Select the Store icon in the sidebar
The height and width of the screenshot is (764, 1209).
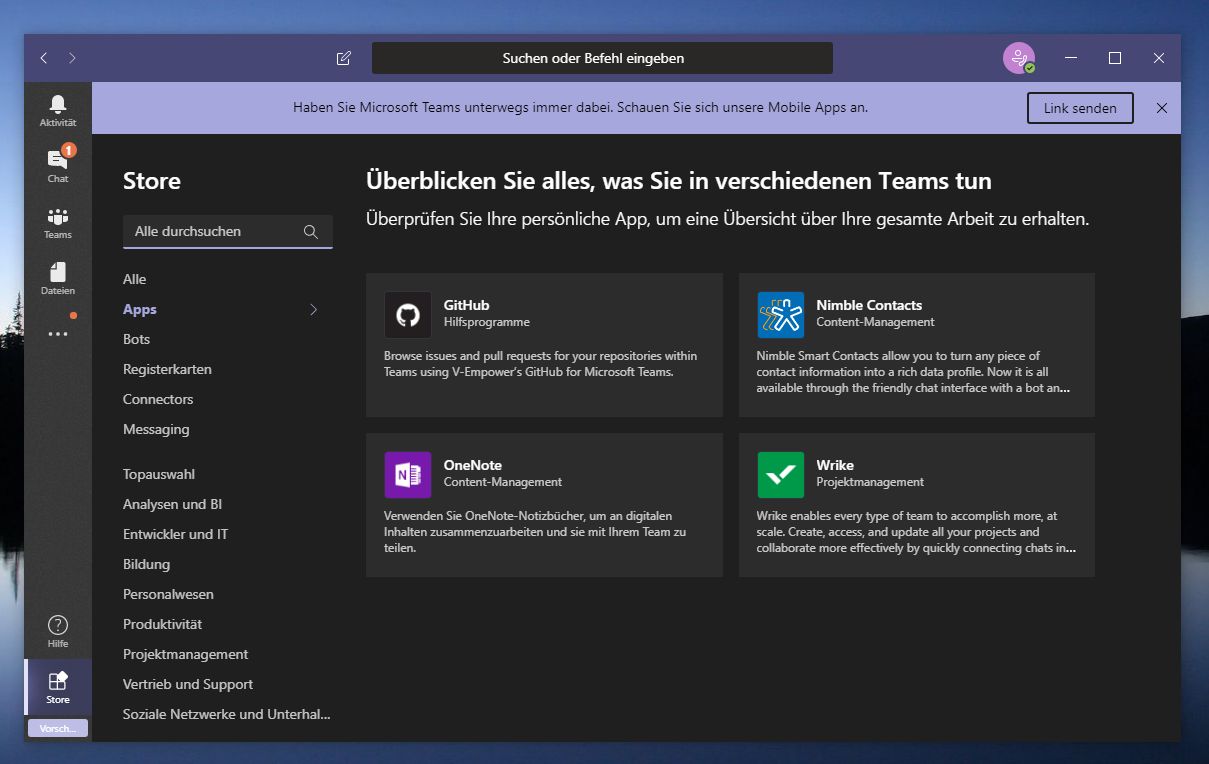point(58,682)
